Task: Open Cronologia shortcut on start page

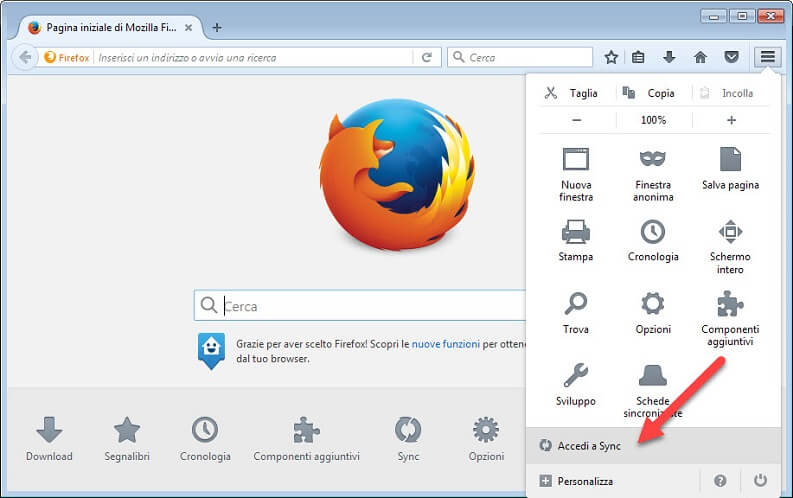Action: point(205,439)
